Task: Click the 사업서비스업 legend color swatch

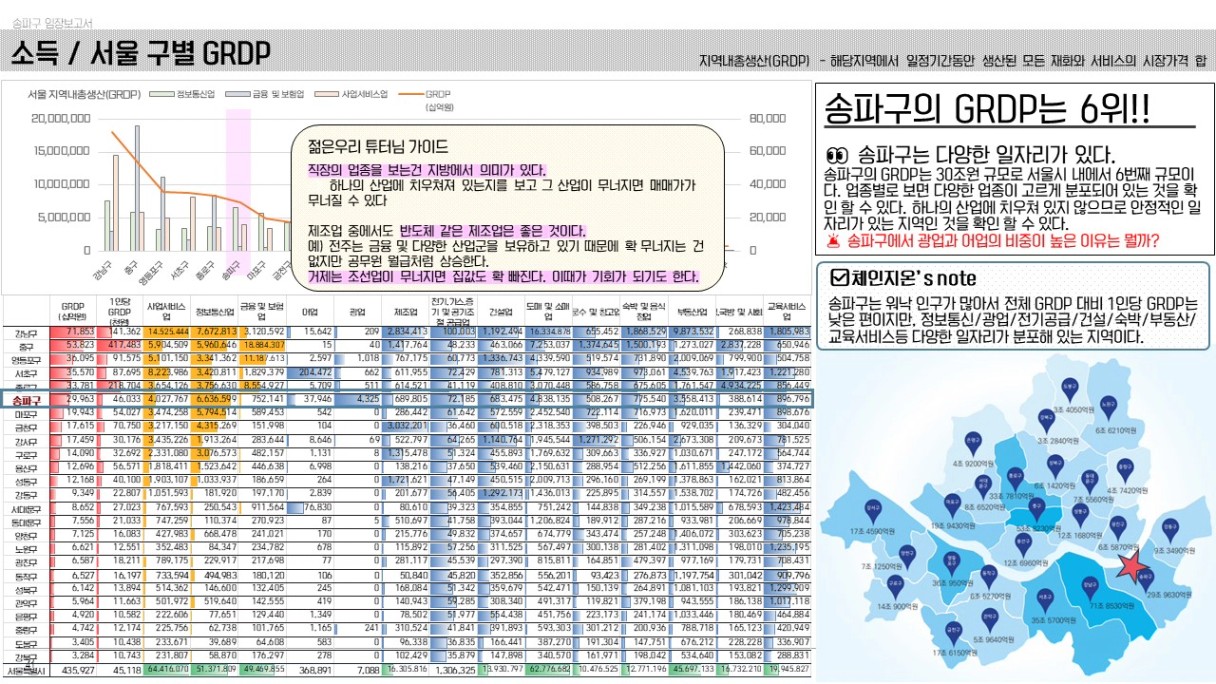Action: click(x=327, y=94)
